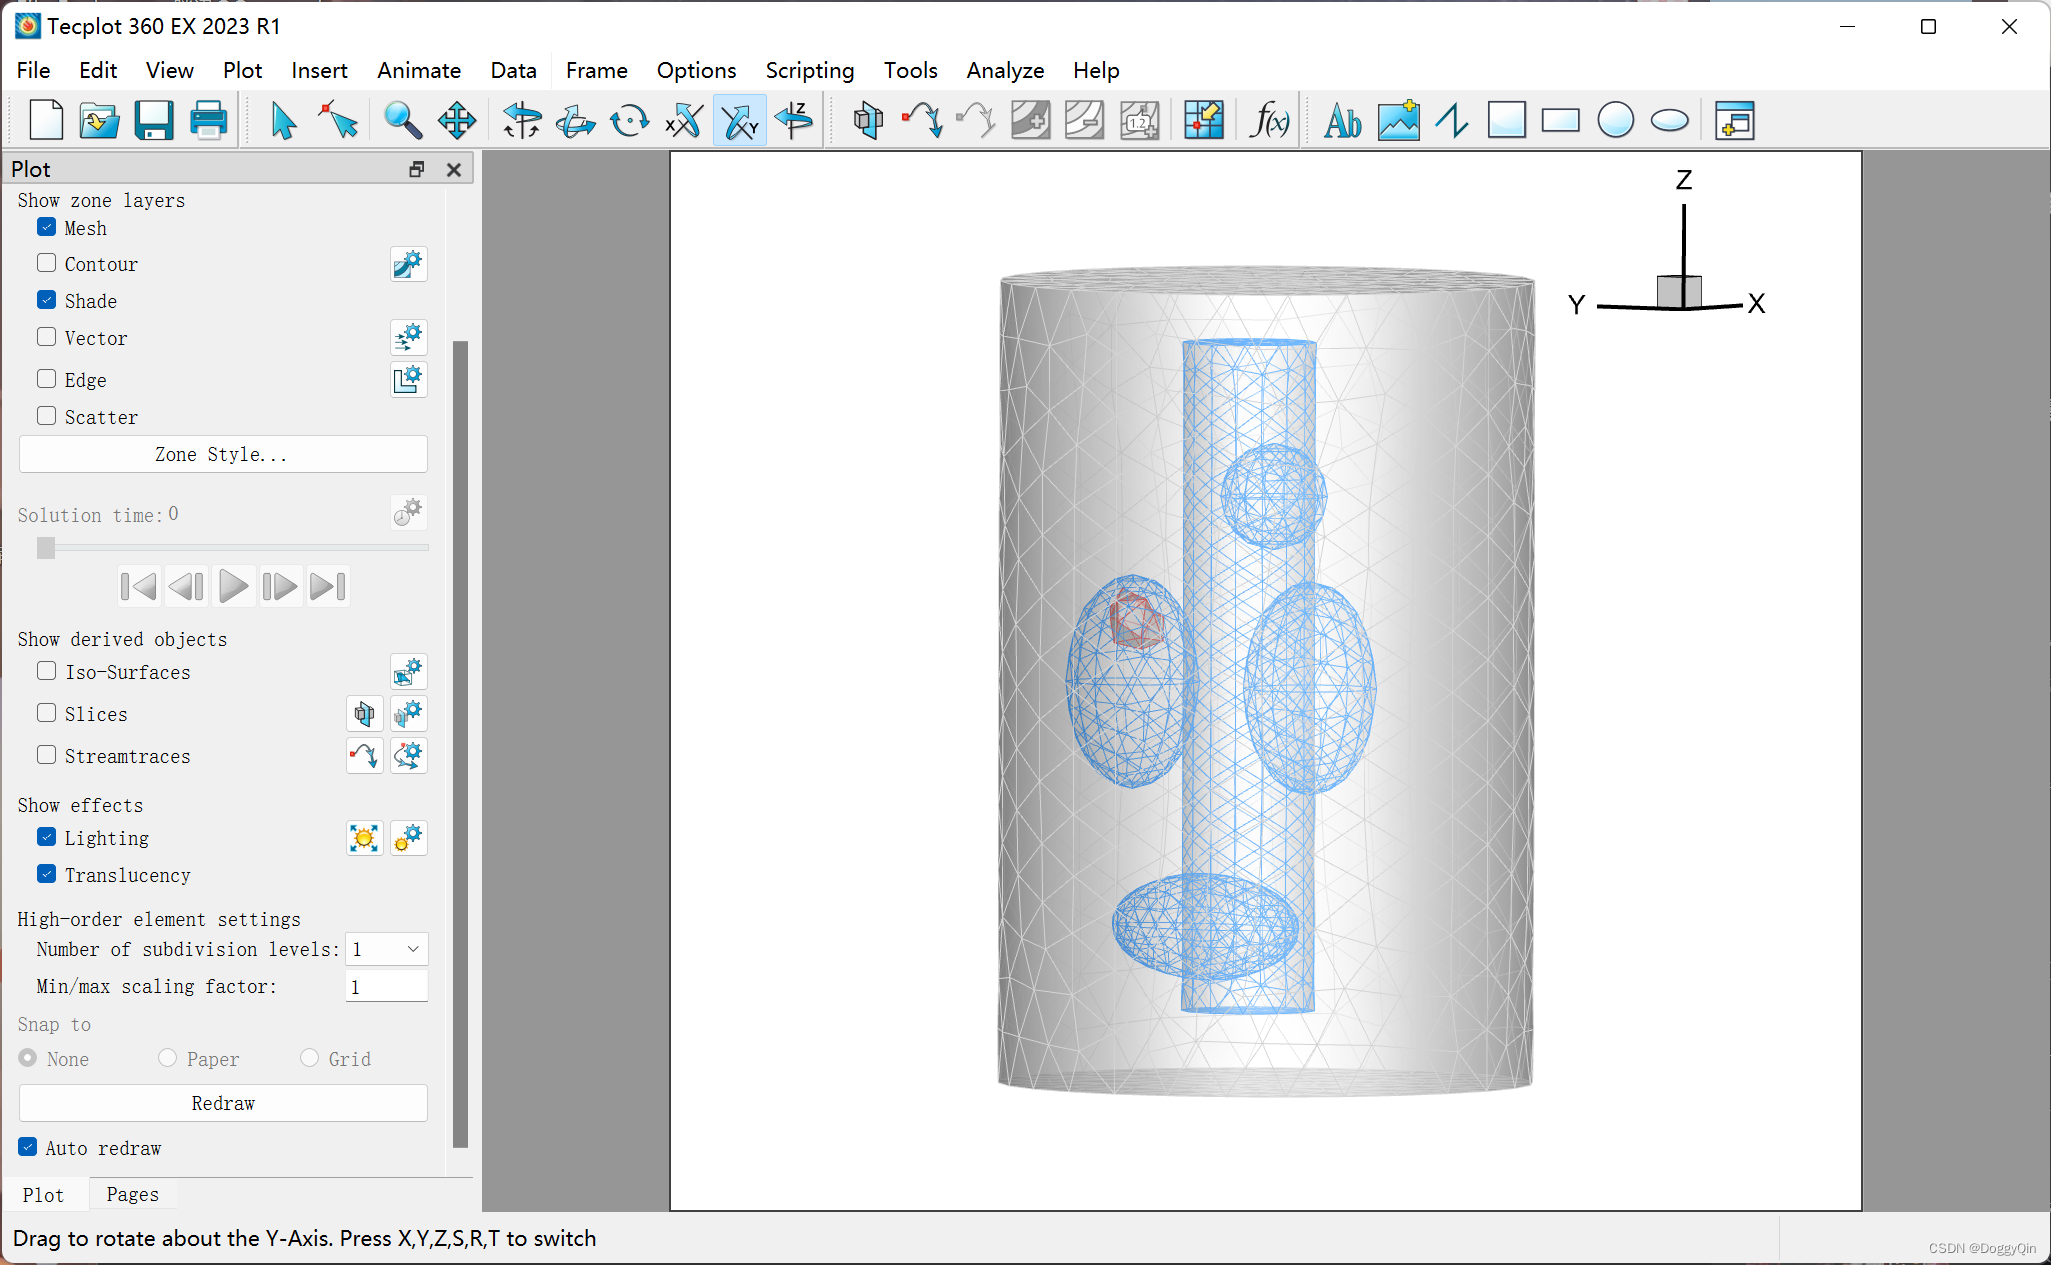Switch to the Pages tab
Screen dimensions: 2051x1265
pos(132,1194)
